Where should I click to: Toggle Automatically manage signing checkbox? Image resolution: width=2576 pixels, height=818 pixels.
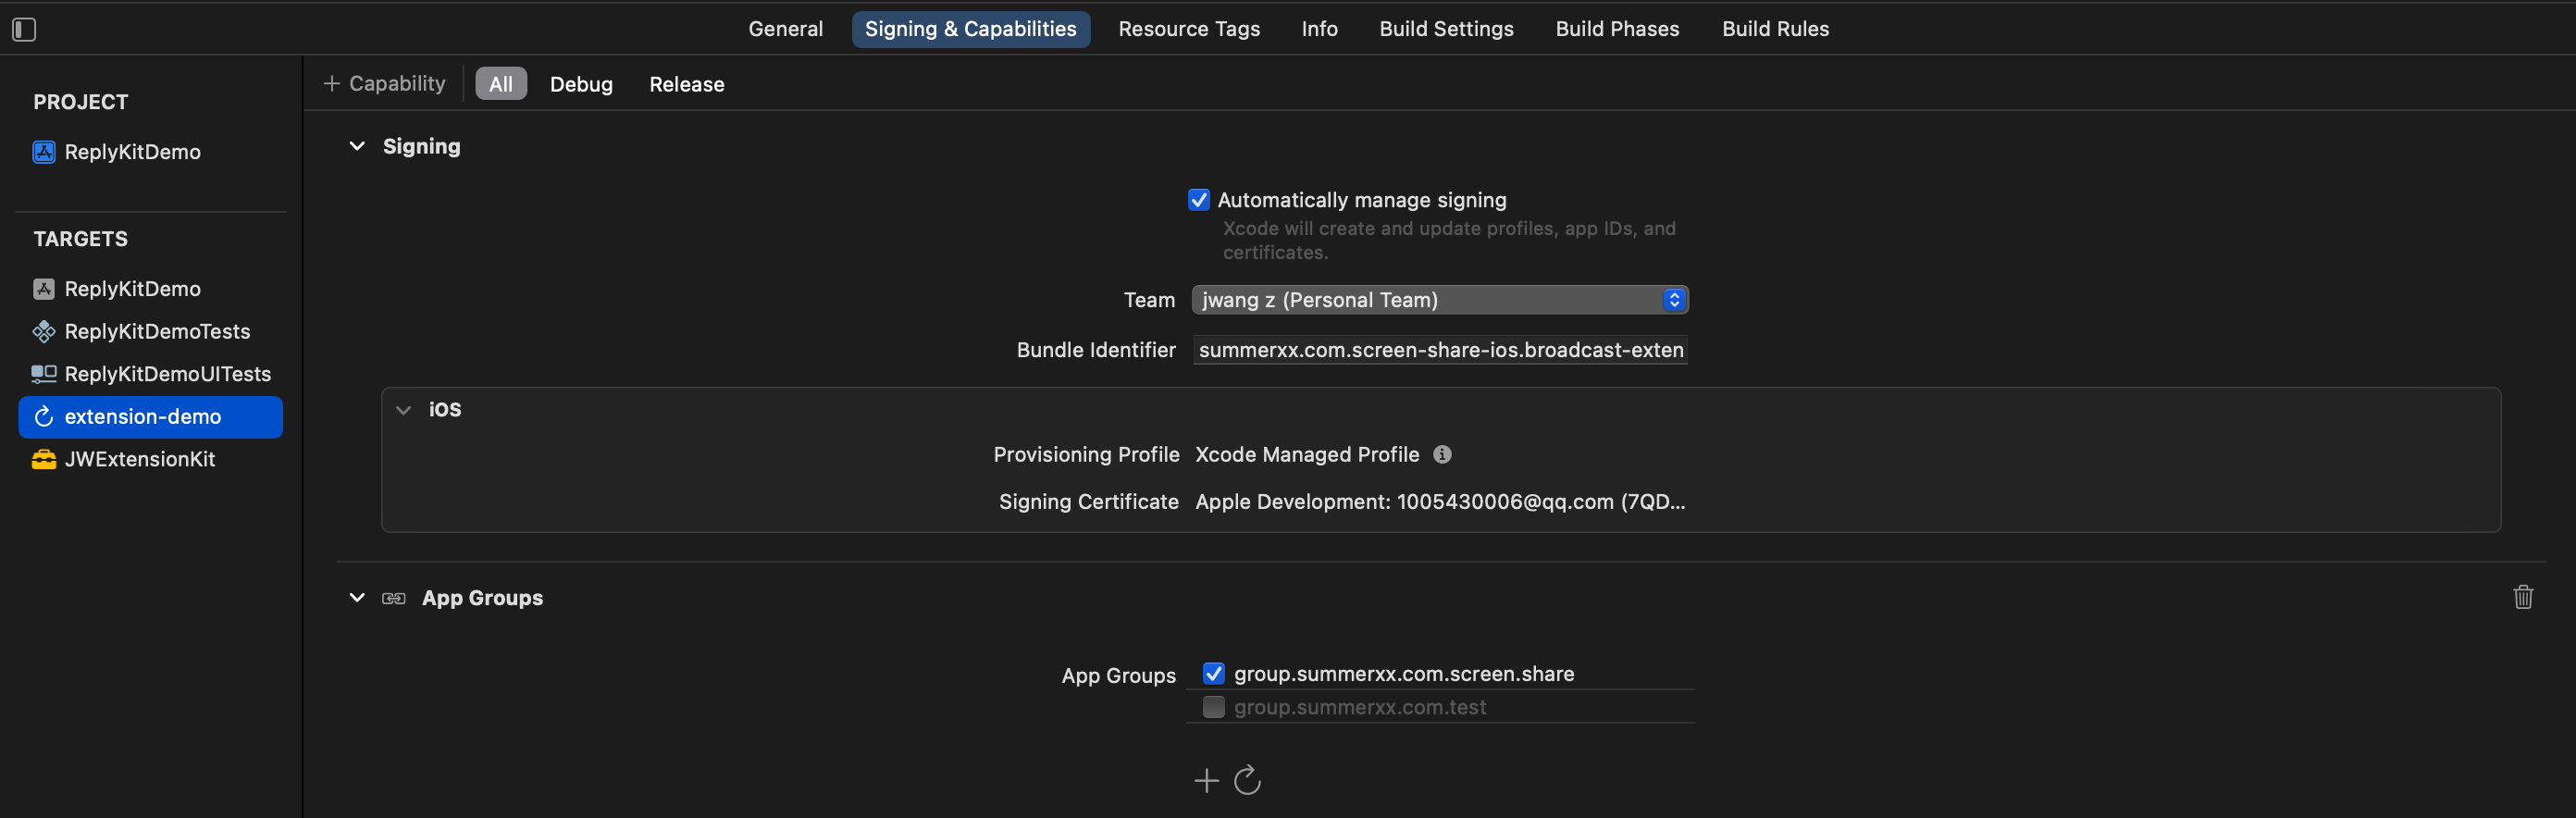tap(1198, 200)
